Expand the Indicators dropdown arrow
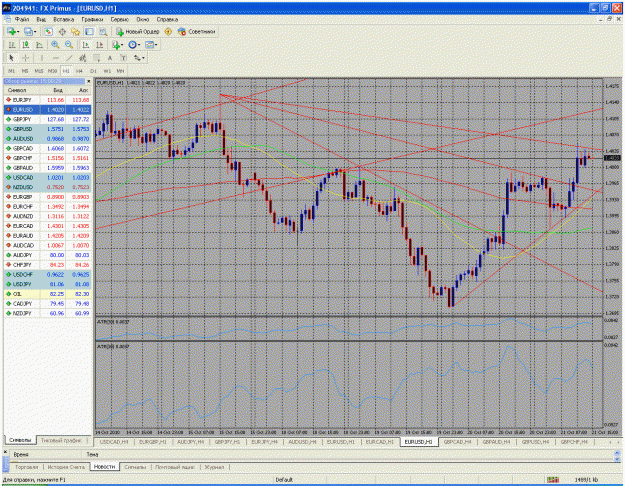The image size is (625, 486). click(122, 45)
